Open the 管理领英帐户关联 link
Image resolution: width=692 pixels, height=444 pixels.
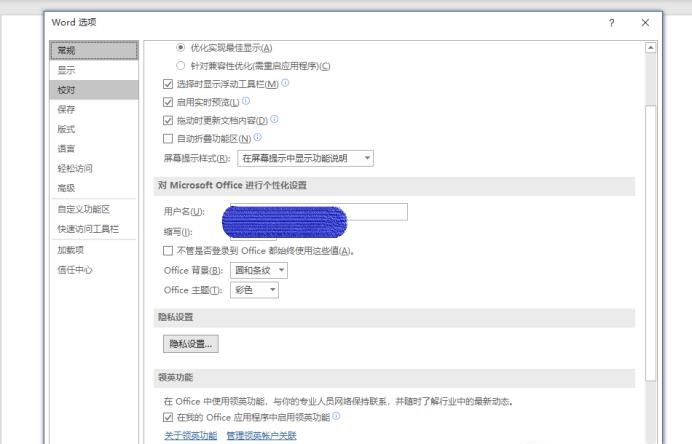click(x=261, y=436)
